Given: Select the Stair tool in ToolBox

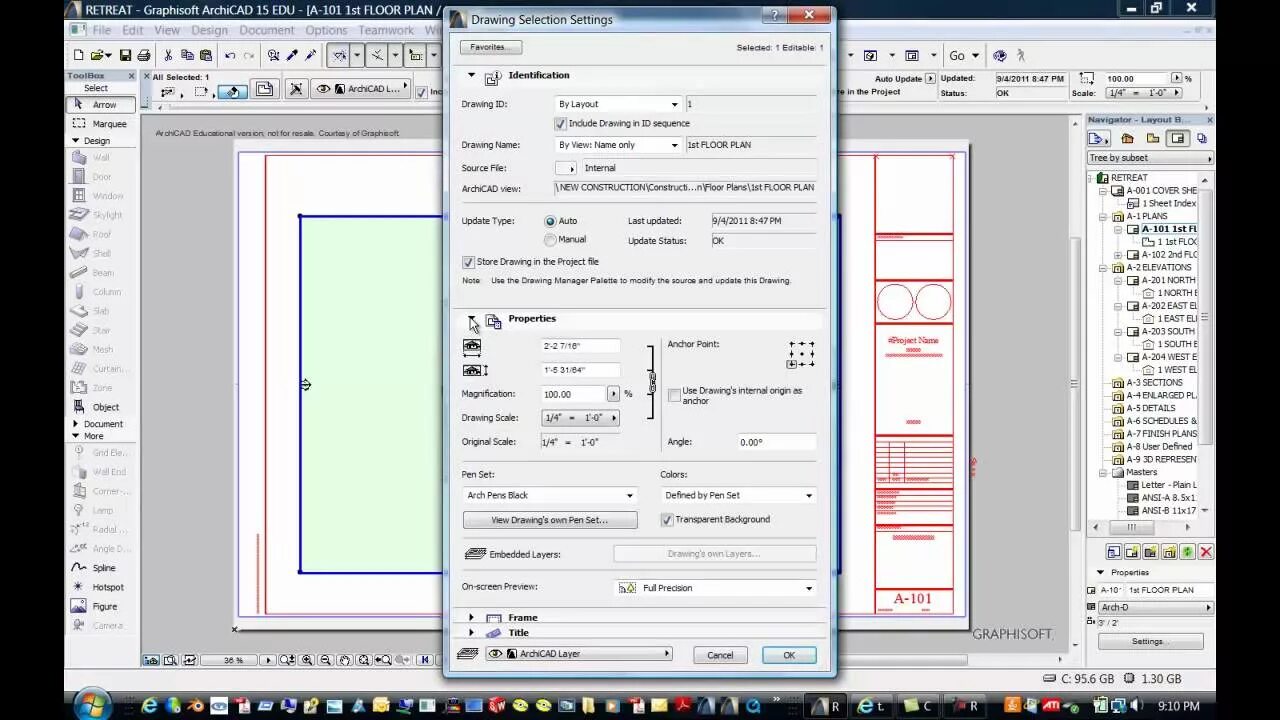Looking at the screenshot, I should (102, 330).
